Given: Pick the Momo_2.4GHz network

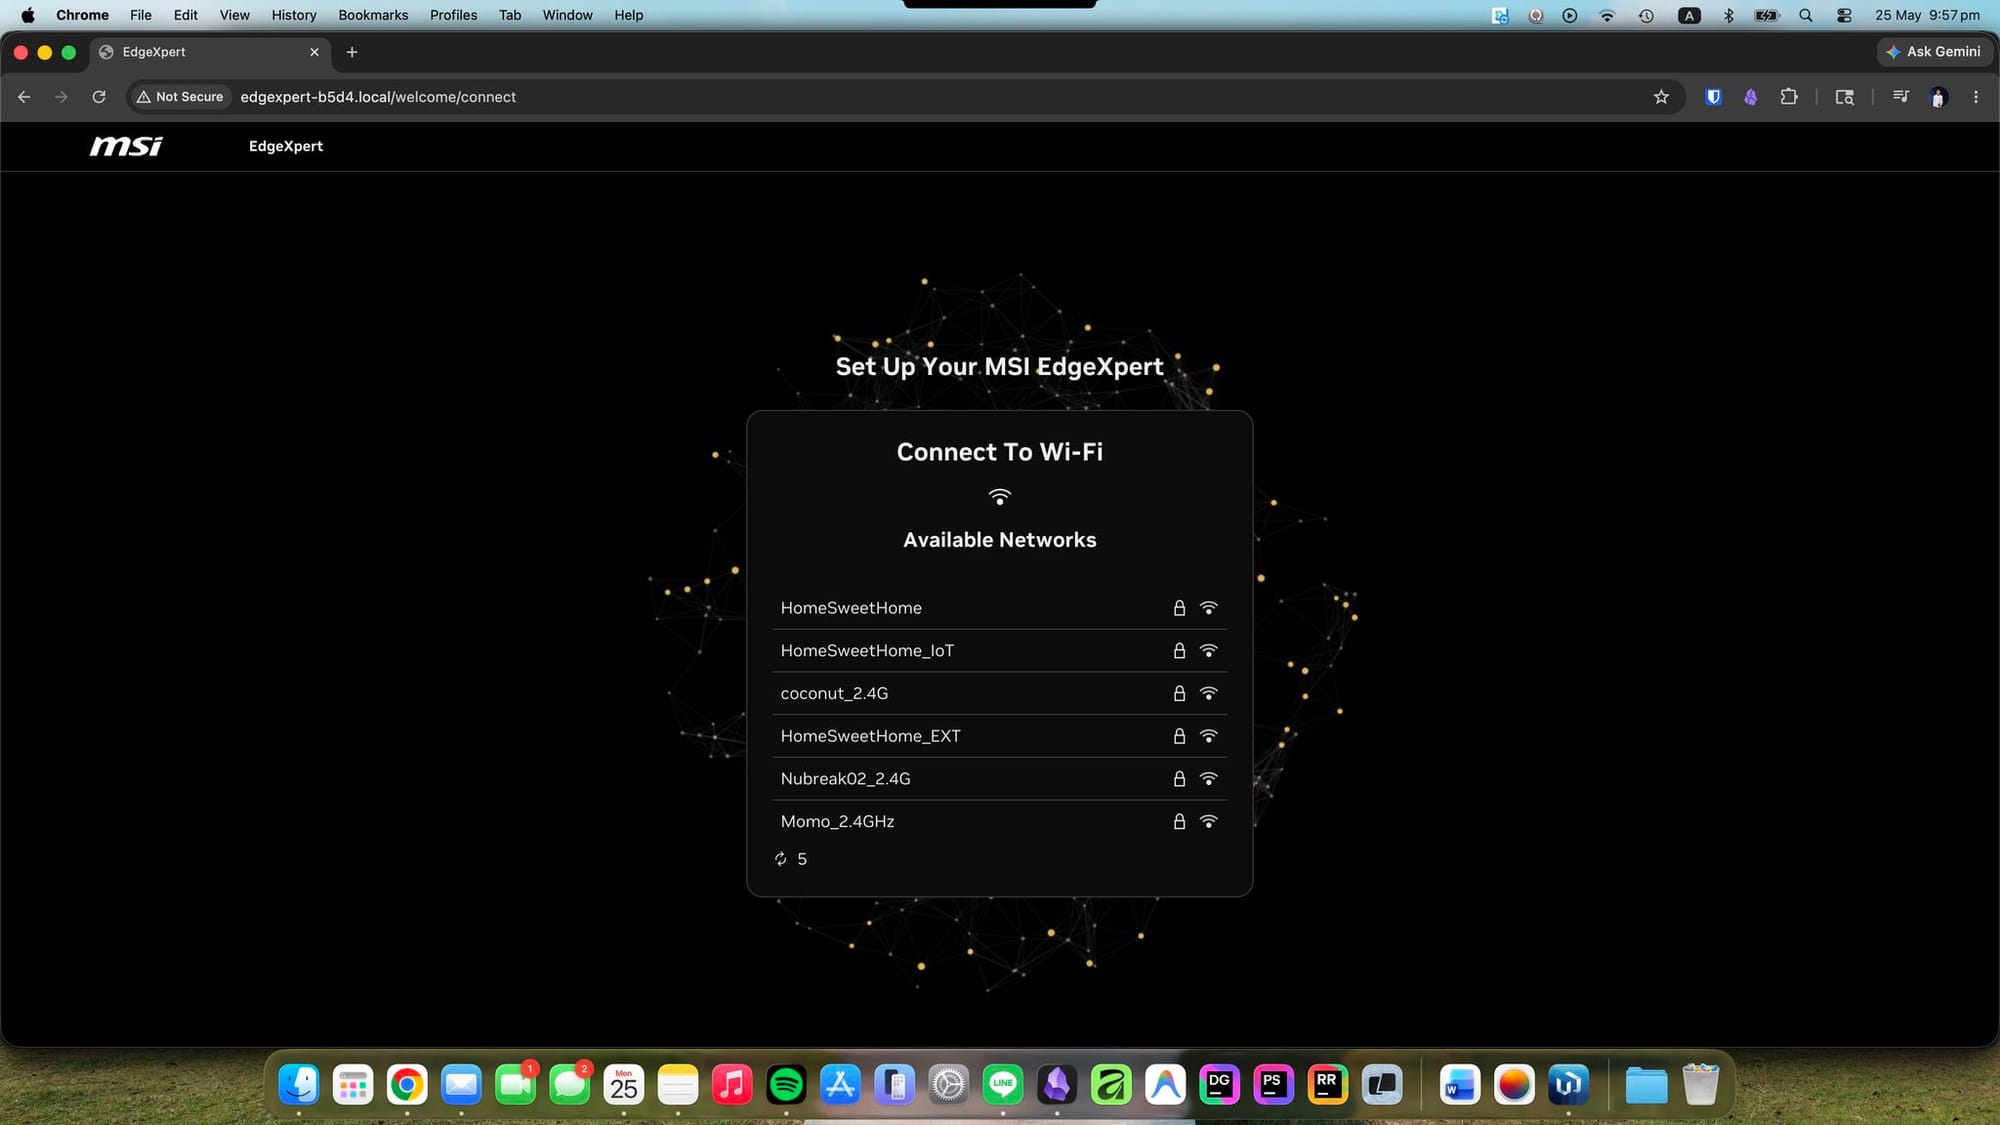Looking at the screenshot, I should [x=999, y=821].
